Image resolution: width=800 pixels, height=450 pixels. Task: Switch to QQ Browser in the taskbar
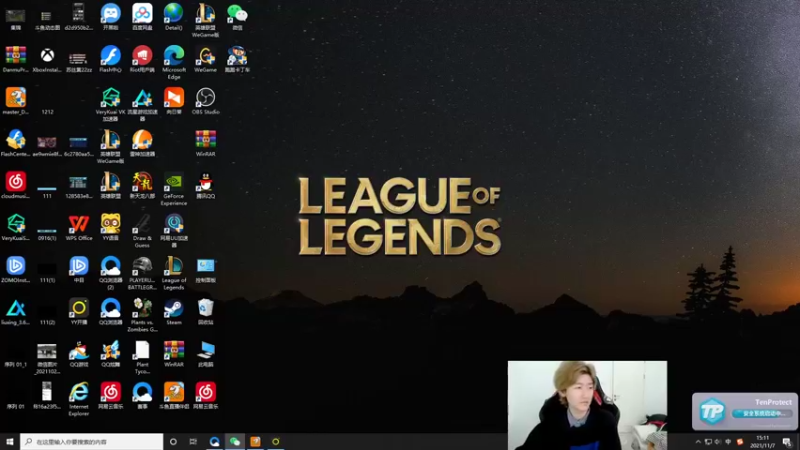click(214, 441)
